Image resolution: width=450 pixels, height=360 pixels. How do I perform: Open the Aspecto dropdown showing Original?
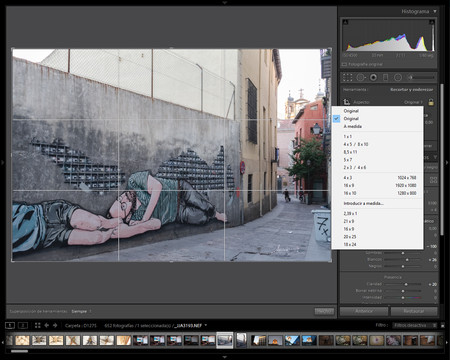pyautogui.click(x=413, y=102)
